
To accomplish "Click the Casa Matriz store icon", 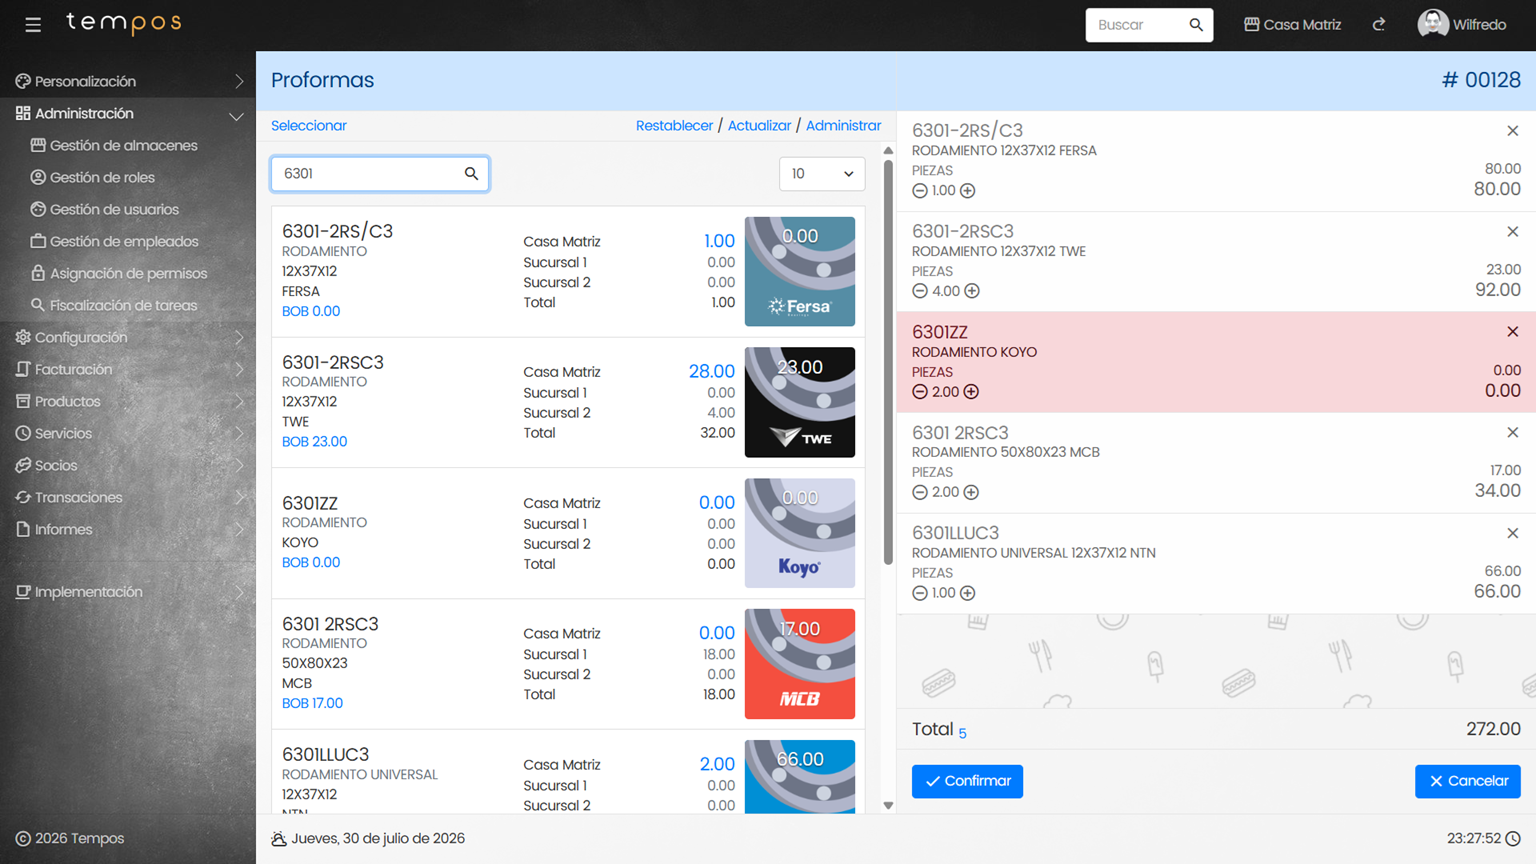I will pos(1251,24).
